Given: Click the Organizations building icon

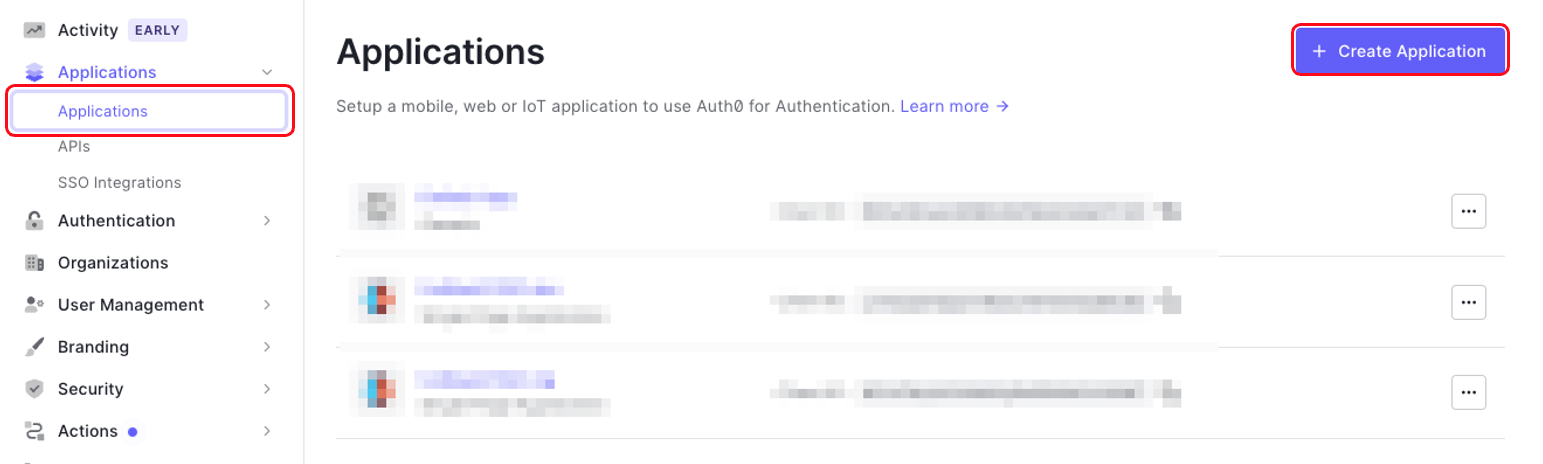Looking at the screenshot, I should [35, 263].
